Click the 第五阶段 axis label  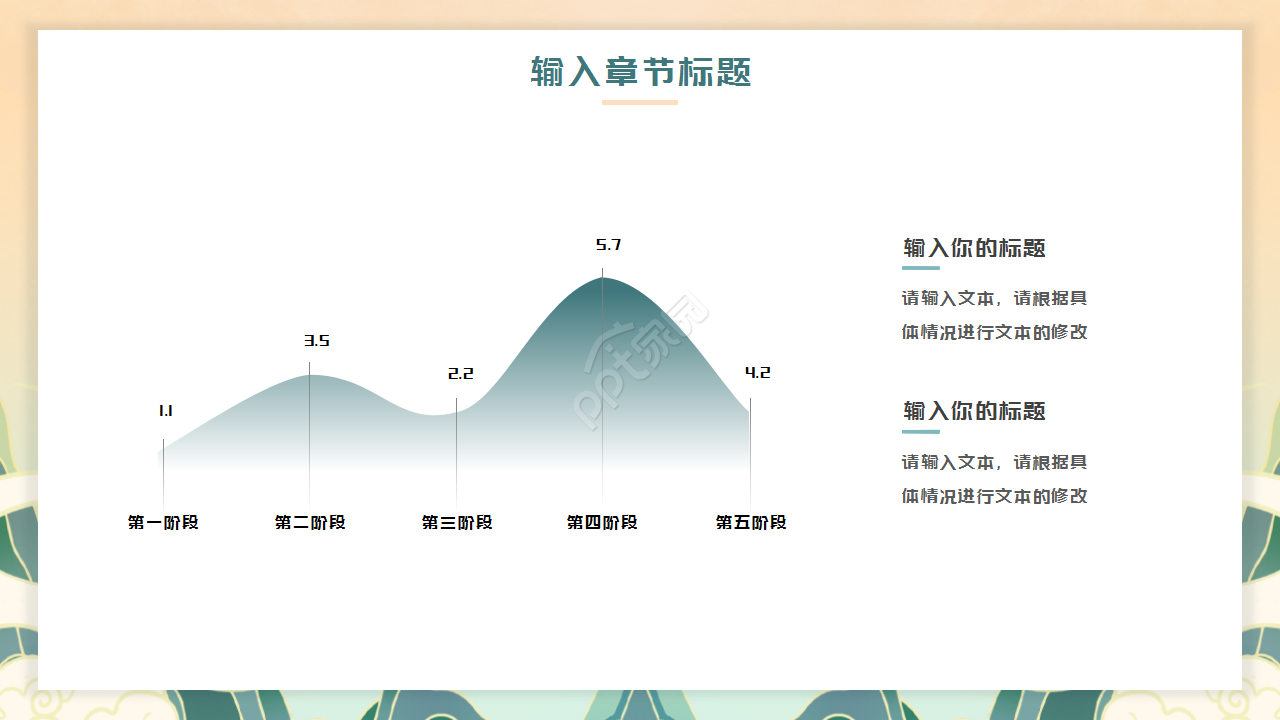coord(751,522)
